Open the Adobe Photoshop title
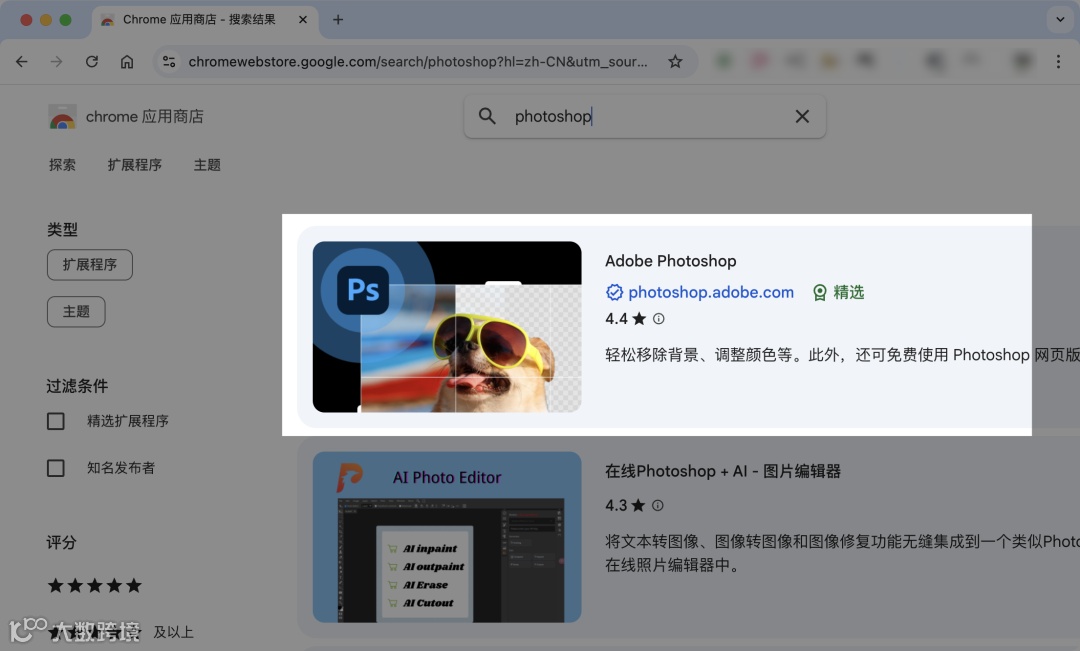The width and height of the screenshot is (1080, 651). pos(670,261)
